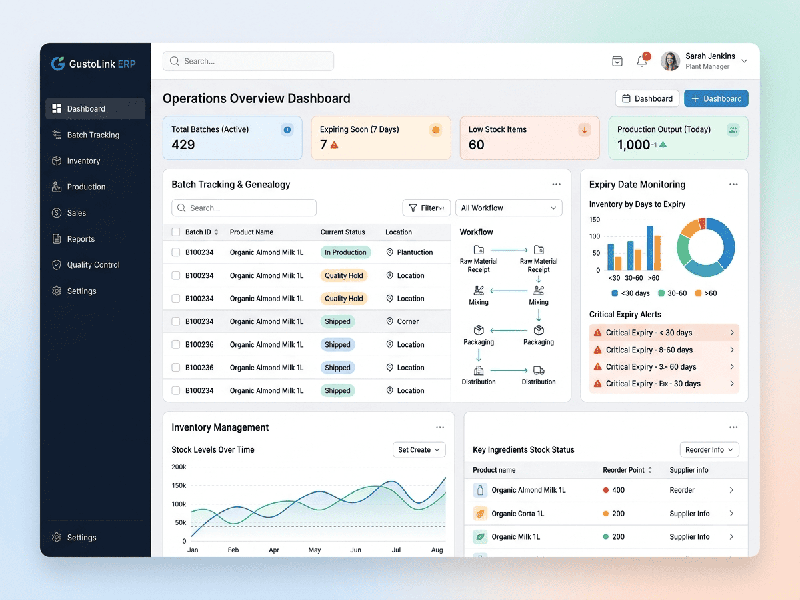Open the archive box icon in header
Viewport: 800px width, 600px height.
pyautogui.click(x=617, y=61)
